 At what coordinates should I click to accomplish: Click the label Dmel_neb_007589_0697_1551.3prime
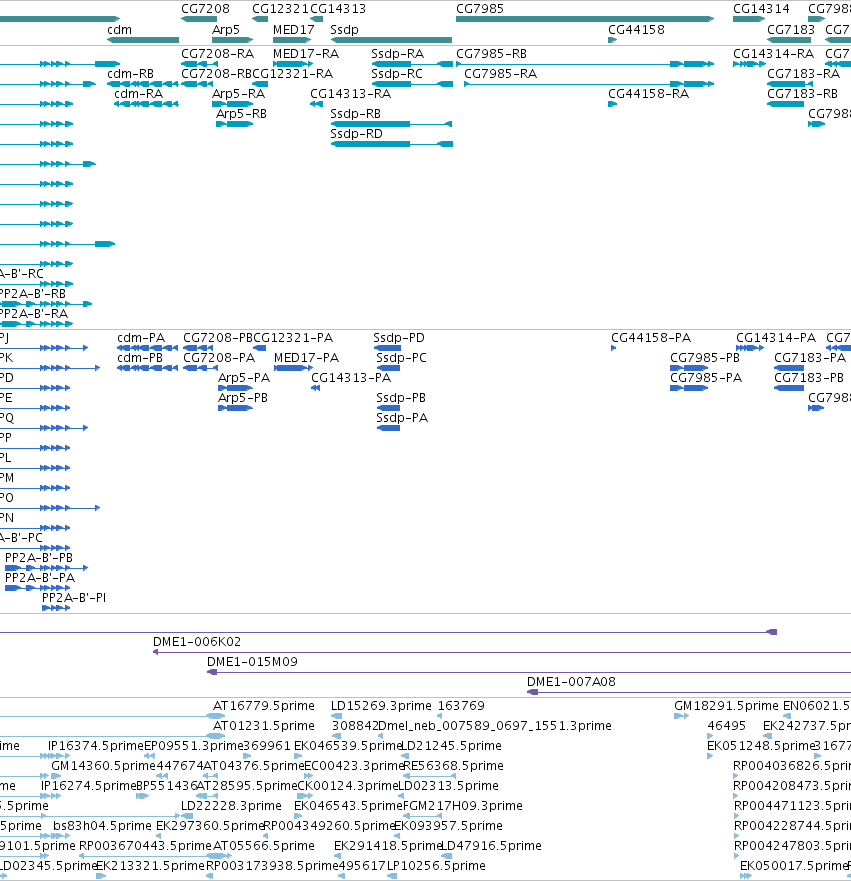point(495,726)
